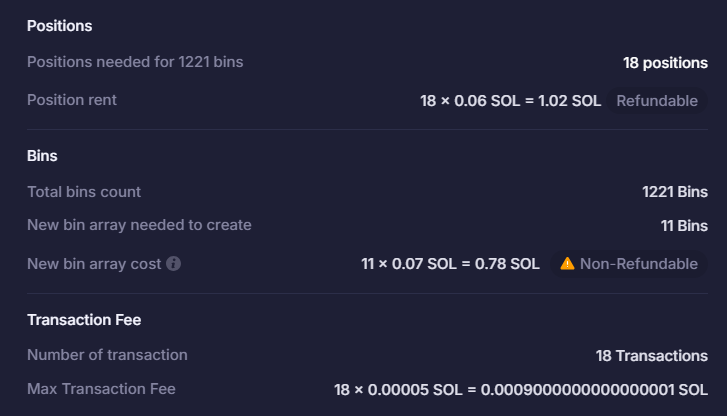Click the "18 positions" value

[x=665, y=62]
